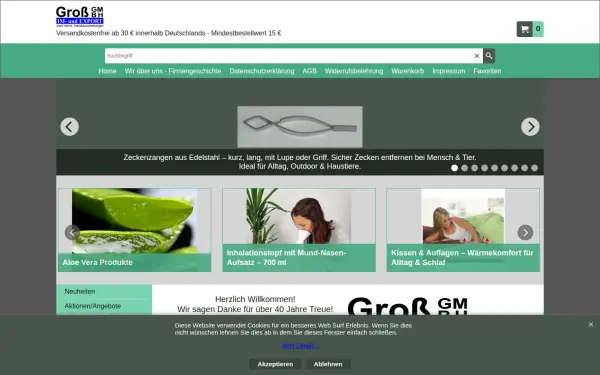Accept cookies with Akzeptieren
This screenshot has height=375, width=600.
tap(275, 364)
